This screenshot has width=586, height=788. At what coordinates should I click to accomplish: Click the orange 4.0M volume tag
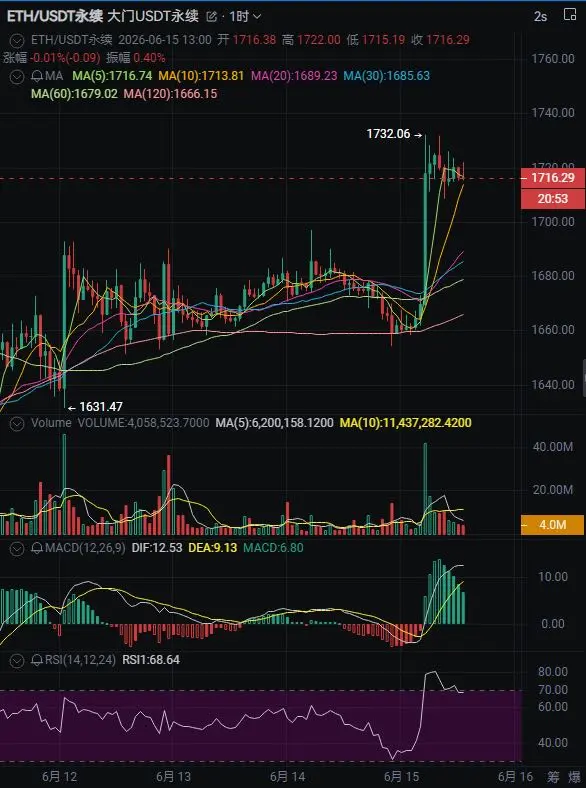click(553, 525)
